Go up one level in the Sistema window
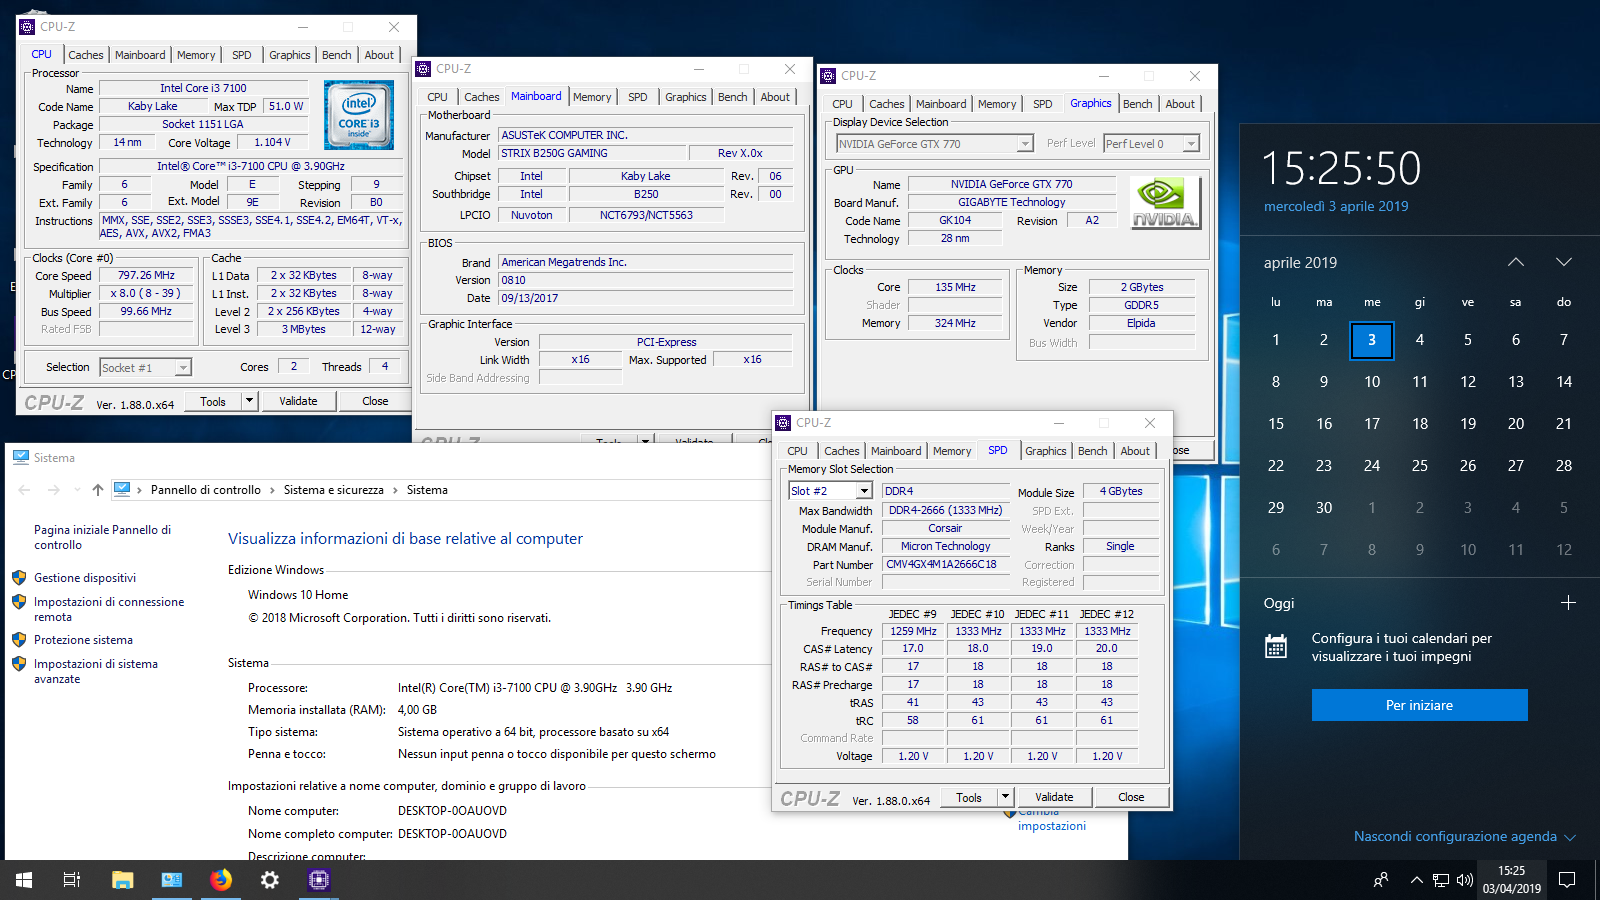The image size is (1600, 900). [x=97, y=490]
